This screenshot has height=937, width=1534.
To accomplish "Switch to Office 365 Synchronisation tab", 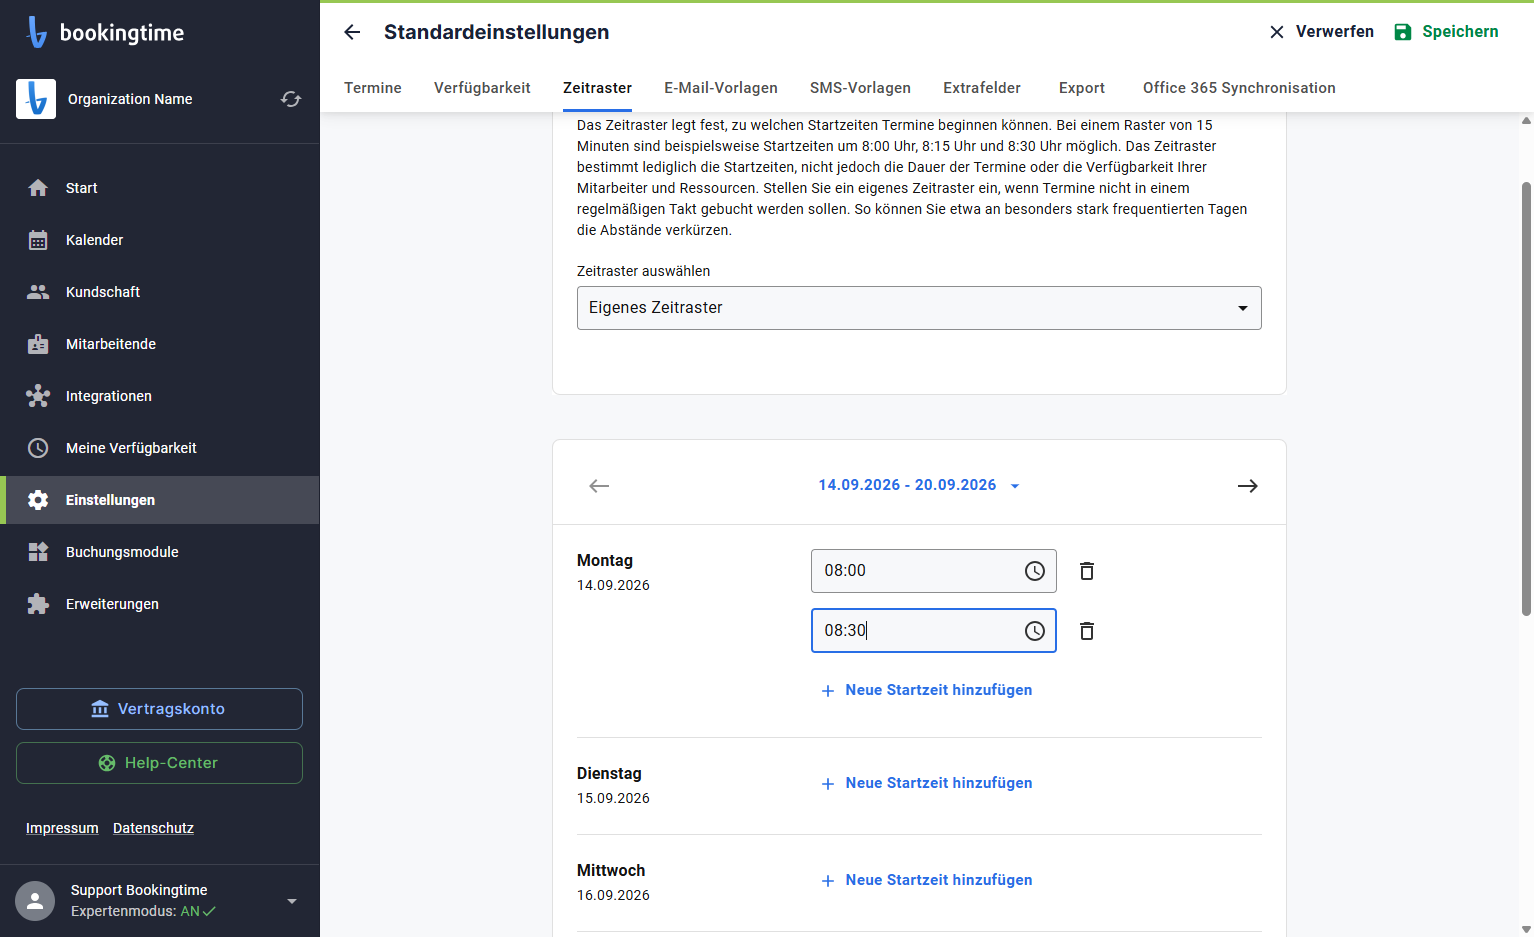I will point(1239,88).
